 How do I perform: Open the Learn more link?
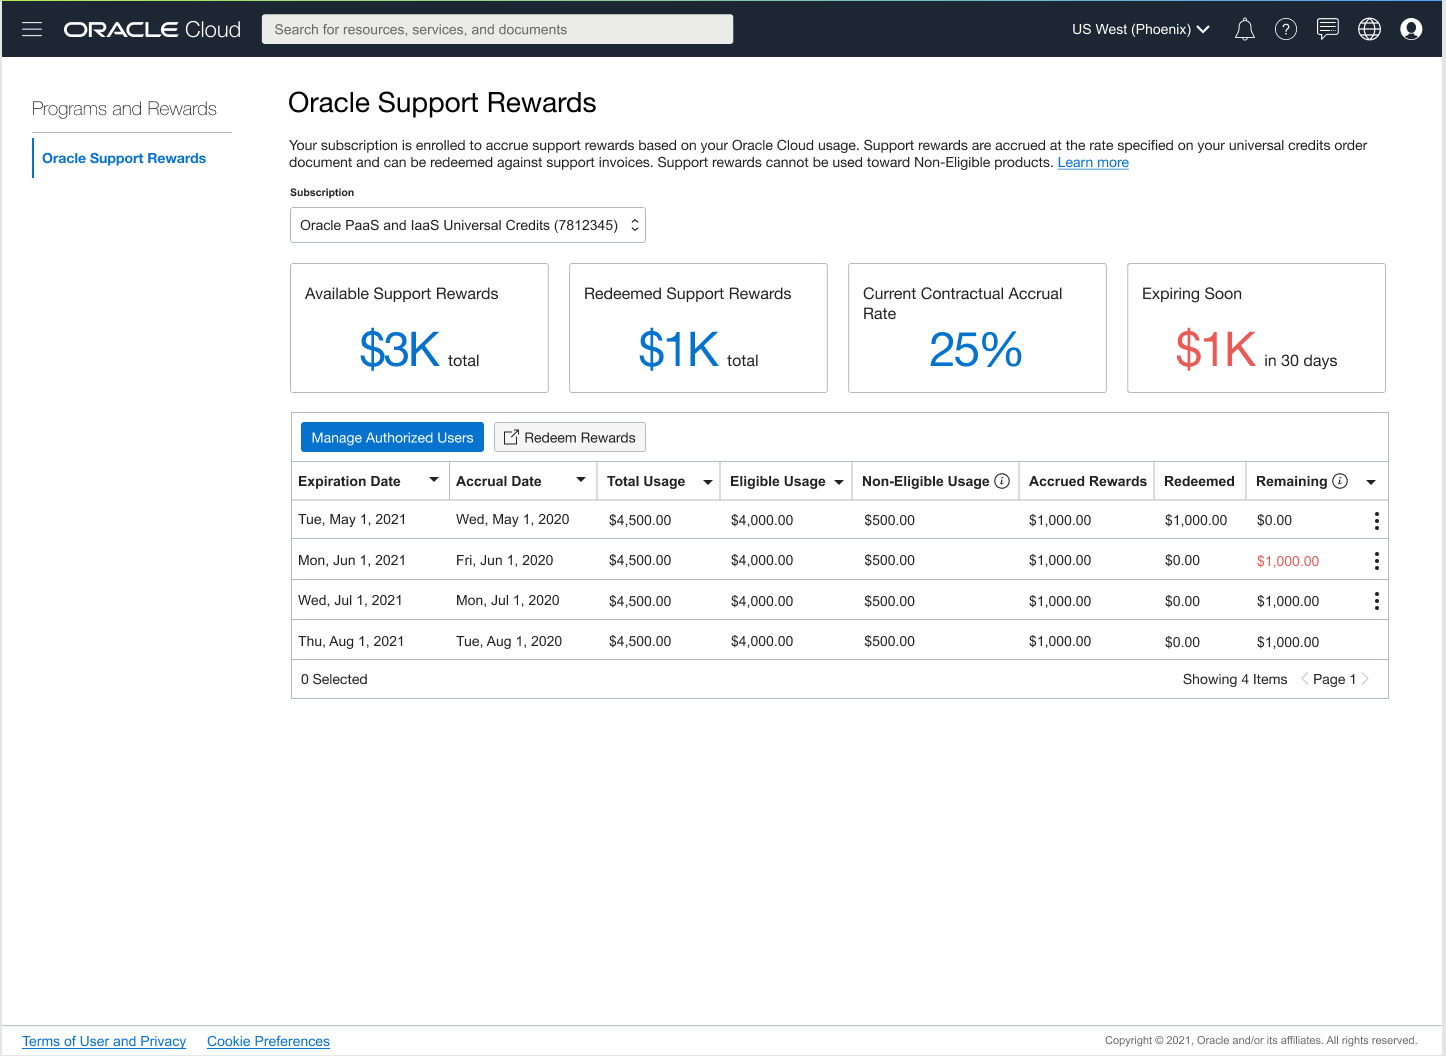tap(1093, 162)
